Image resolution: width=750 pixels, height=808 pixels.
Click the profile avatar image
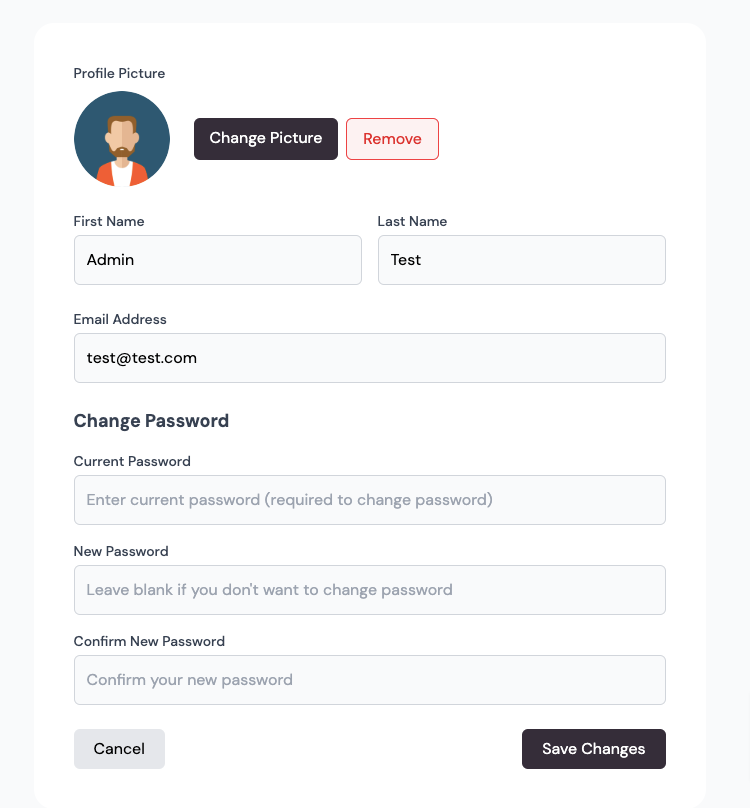pyautogui.click(x=122, y=139)
